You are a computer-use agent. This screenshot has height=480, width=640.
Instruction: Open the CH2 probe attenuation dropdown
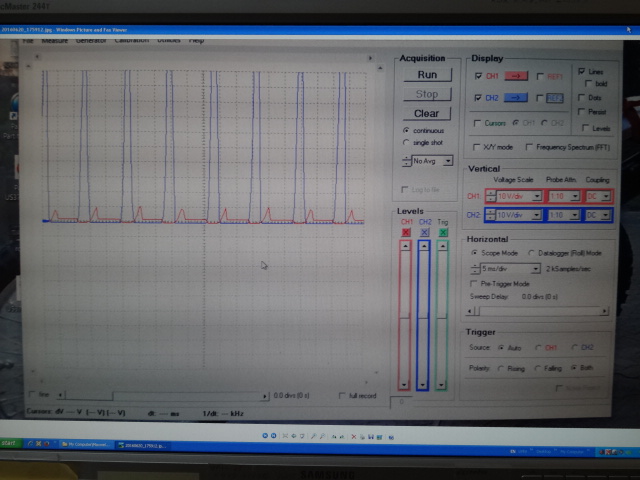pos(575,215)
